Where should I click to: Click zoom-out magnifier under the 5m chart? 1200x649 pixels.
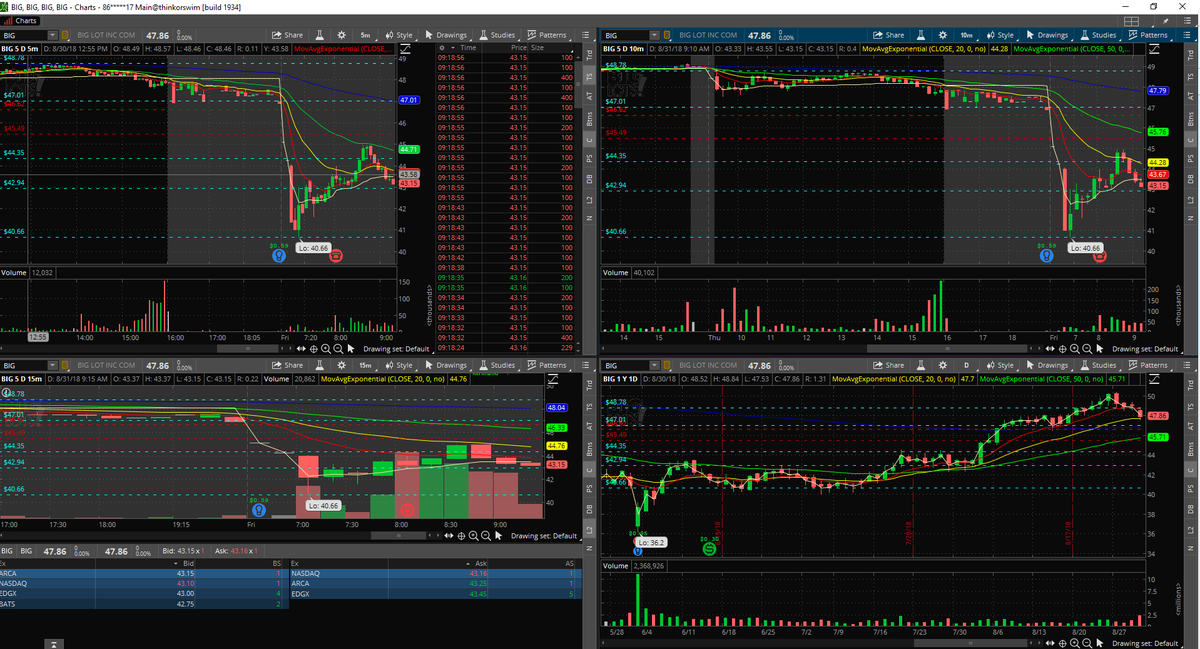click(x=338, y=348)
